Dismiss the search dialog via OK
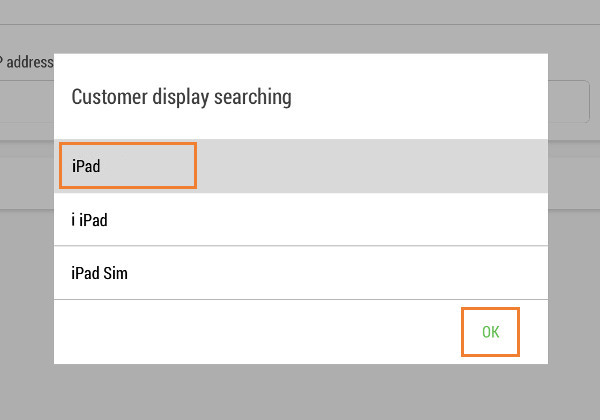Screen dimensions: 600x420 click(490, 332)
